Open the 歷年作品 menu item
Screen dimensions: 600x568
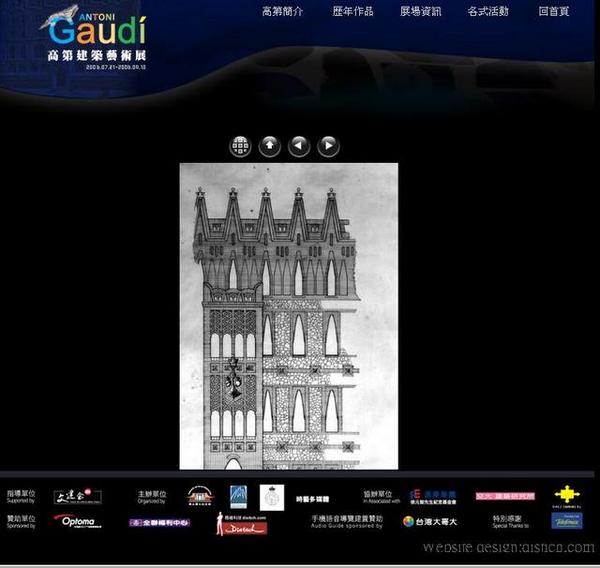click(352, 11)
